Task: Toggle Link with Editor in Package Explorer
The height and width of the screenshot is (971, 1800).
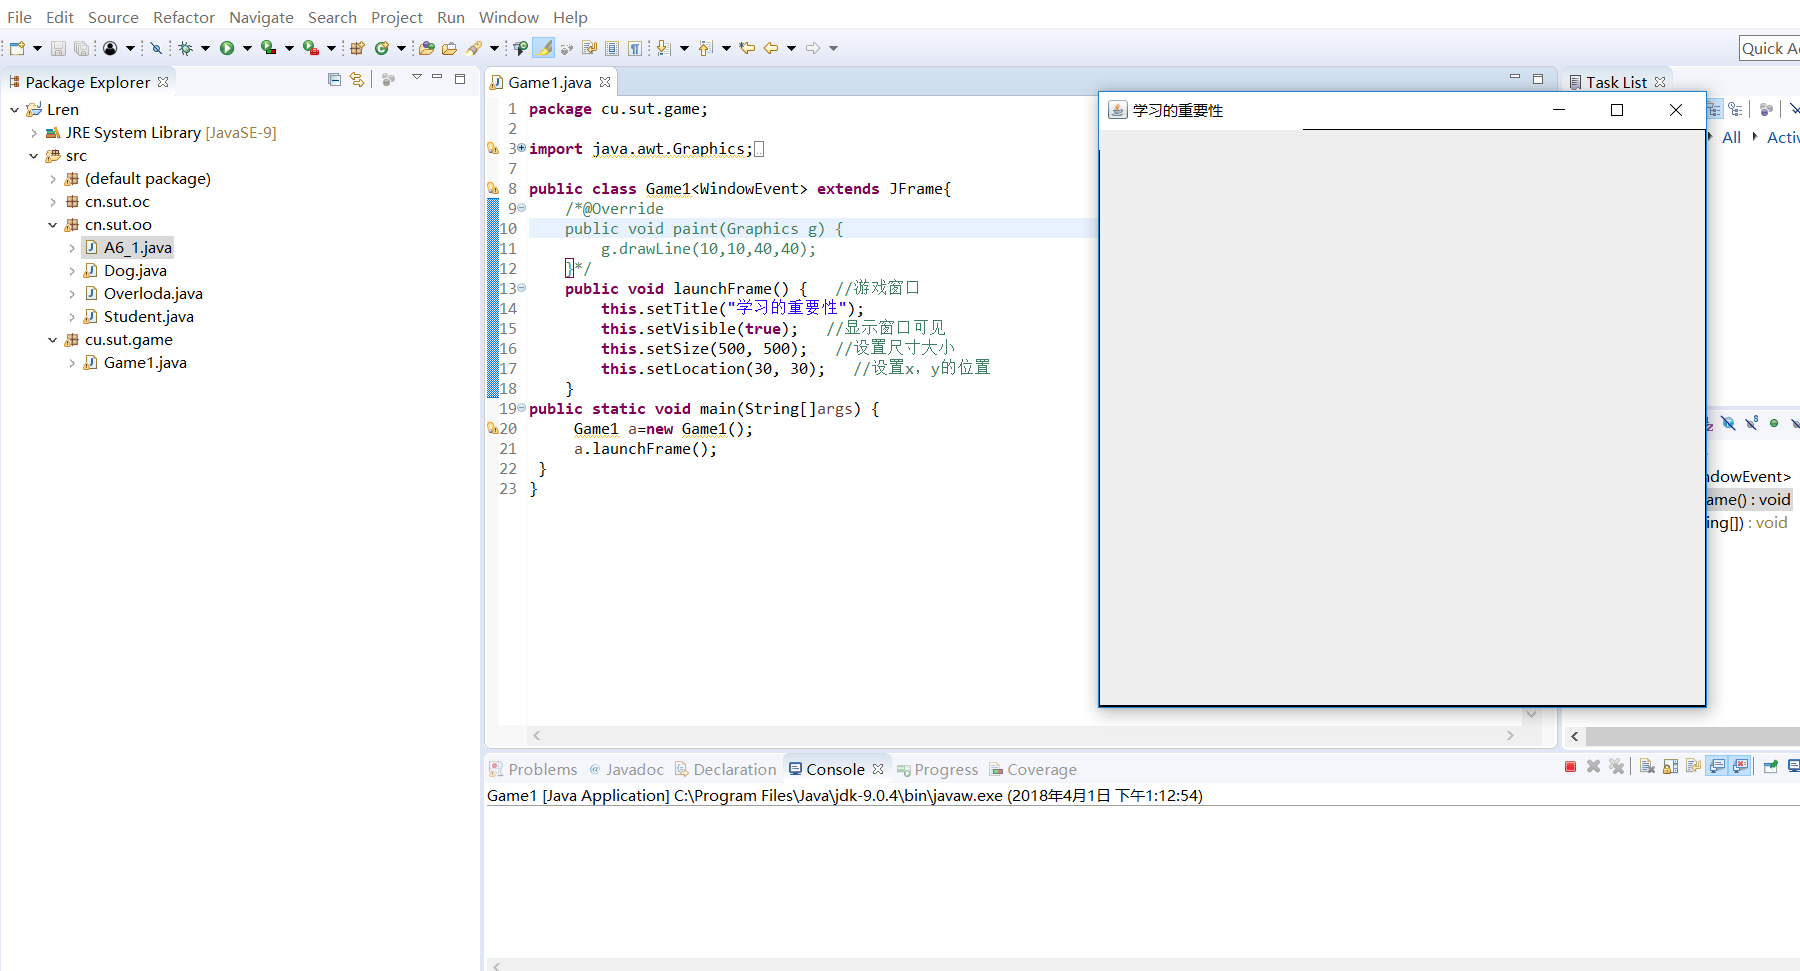Action: (357, 80)
